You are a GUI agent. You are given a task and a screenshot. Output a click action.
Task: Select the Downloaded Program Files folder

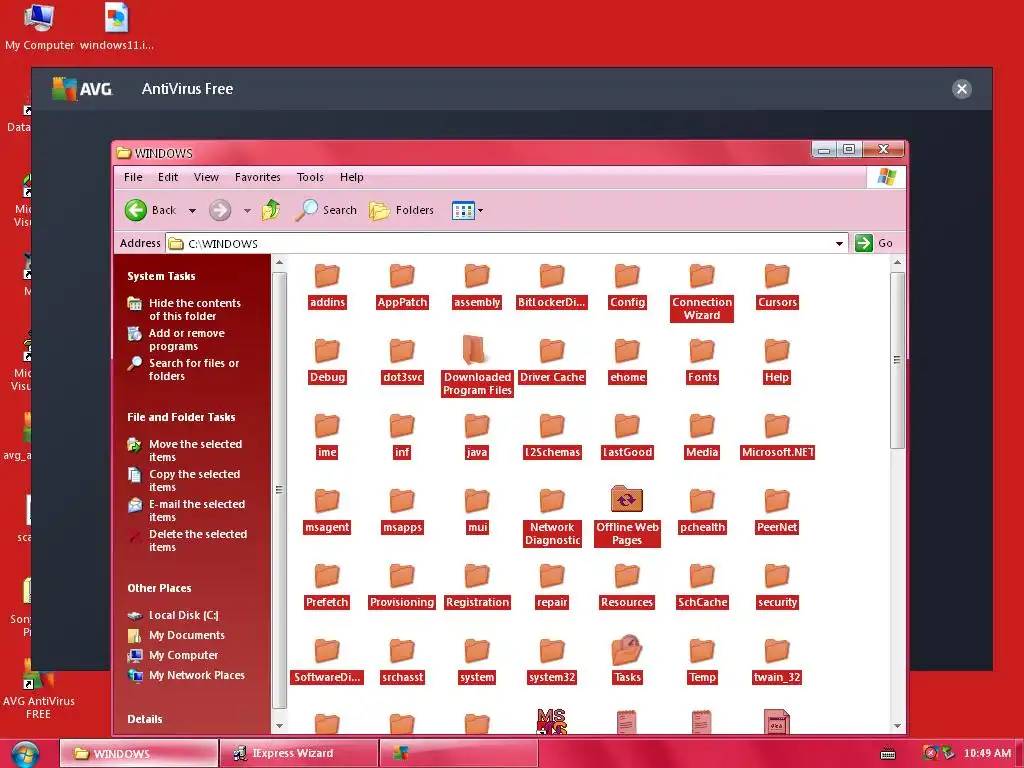point(477,366)
